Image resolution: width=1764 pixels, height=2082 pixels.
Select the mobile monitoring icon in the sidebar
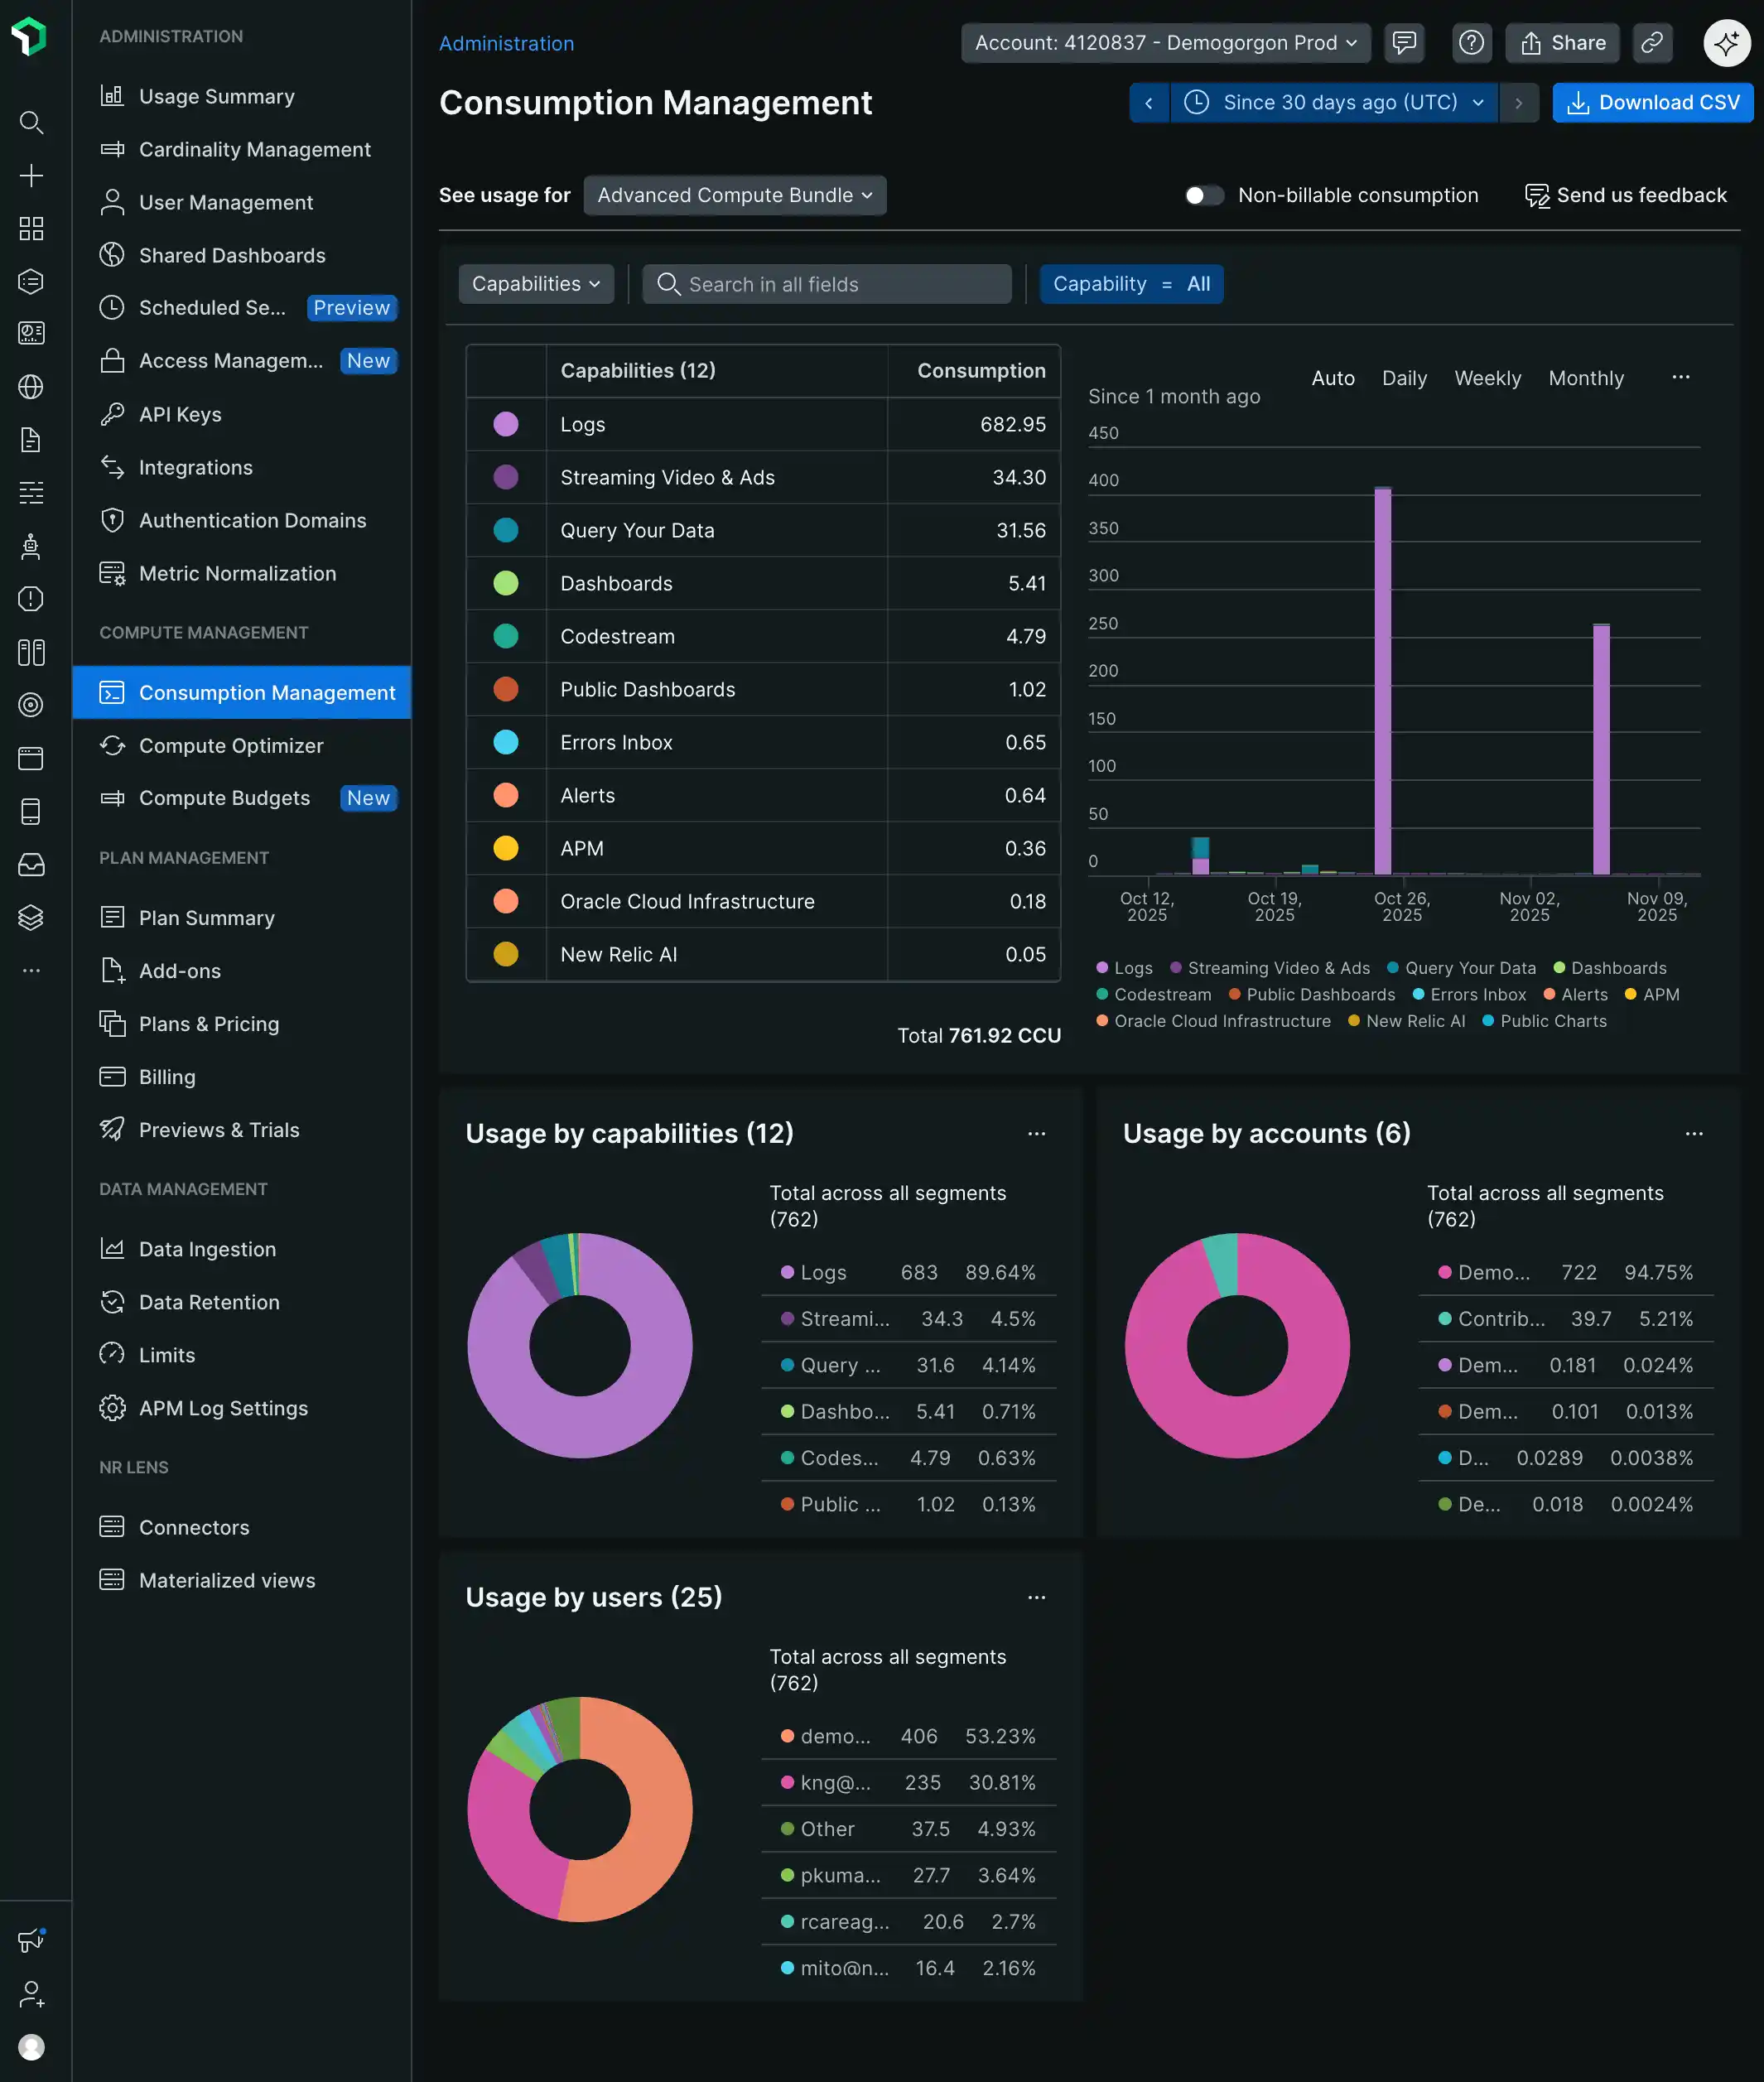tap(31, 811)
